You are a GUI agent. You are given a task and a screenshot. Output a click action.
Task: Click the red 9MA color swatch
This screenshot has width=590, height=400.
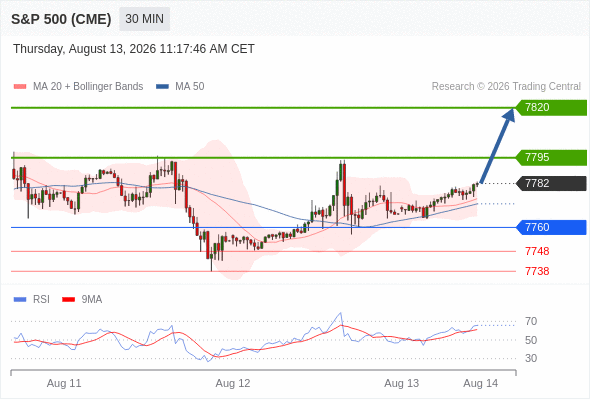point(68,300)
